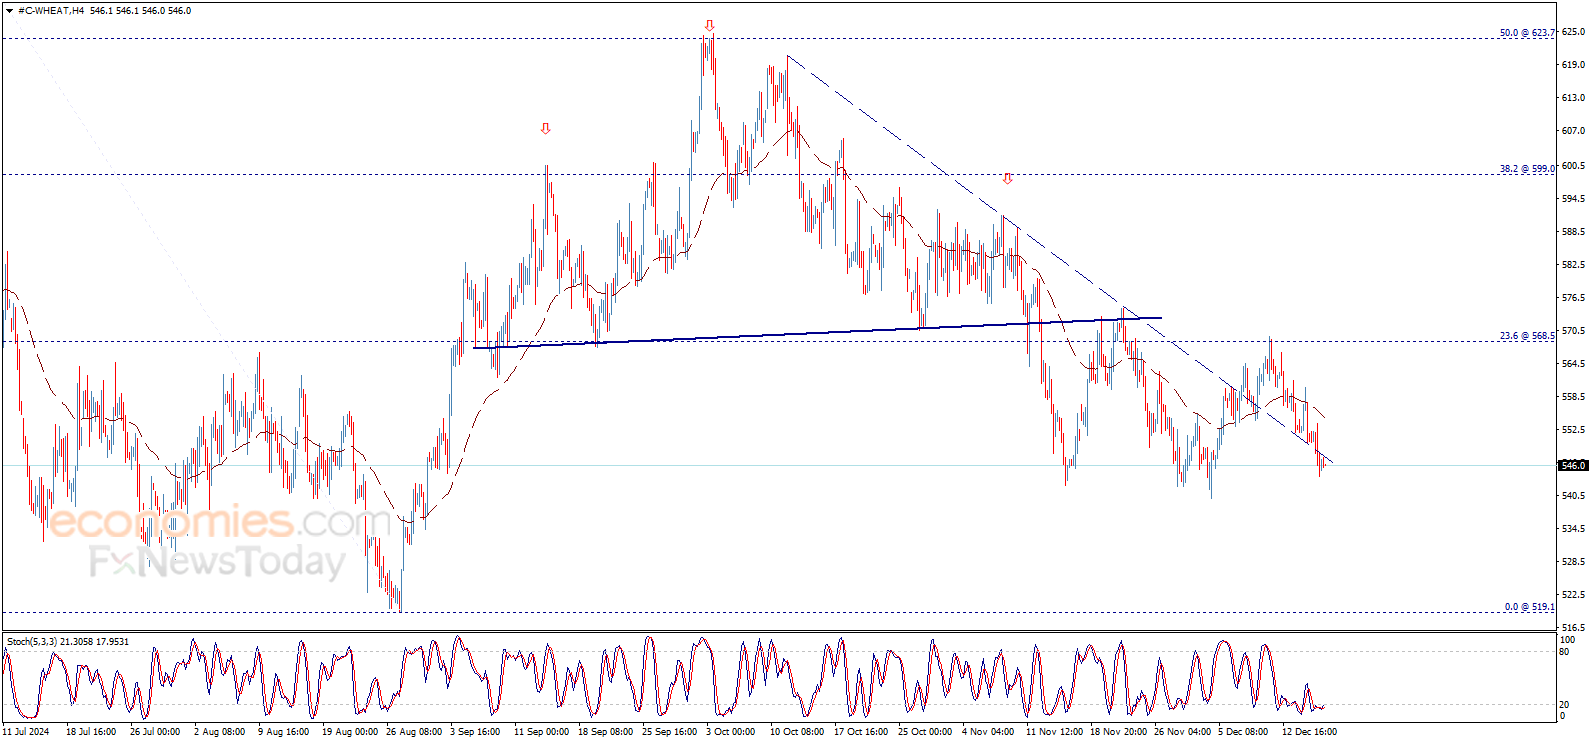The height and width of the screenshot is (743, 1596).
Task: Click the stochastic scale value 20
Action: coord(1565,705)
